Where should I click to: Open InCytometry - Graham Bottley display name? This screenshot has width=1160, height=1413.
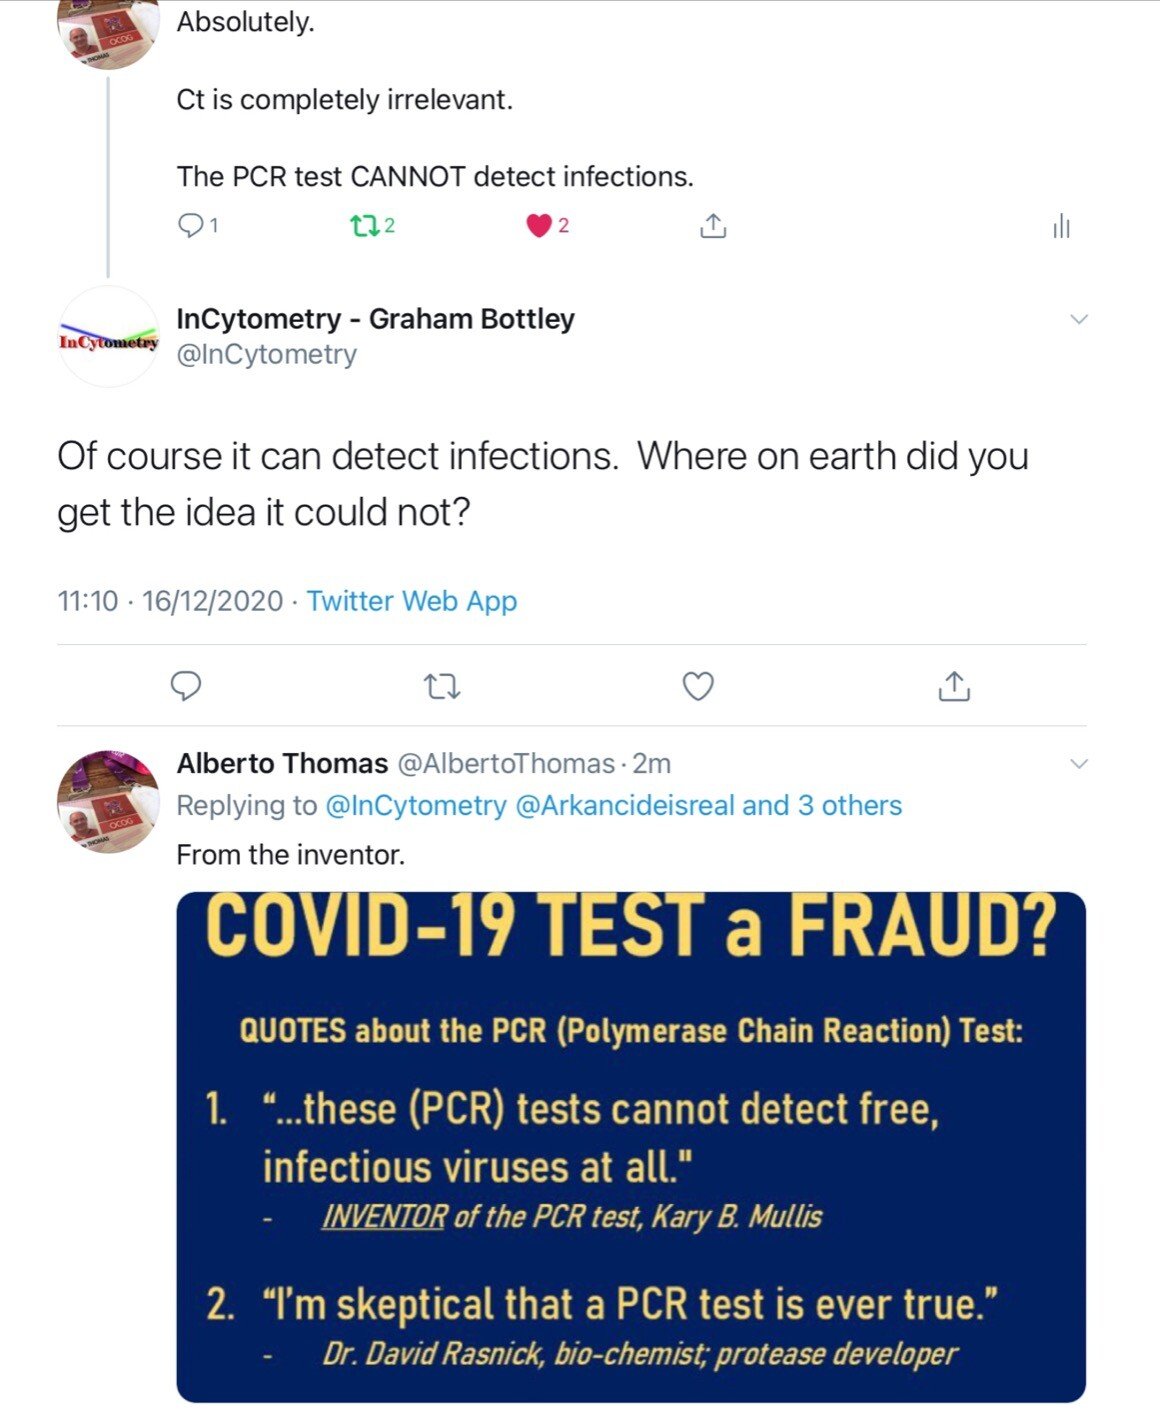(375, 319)
